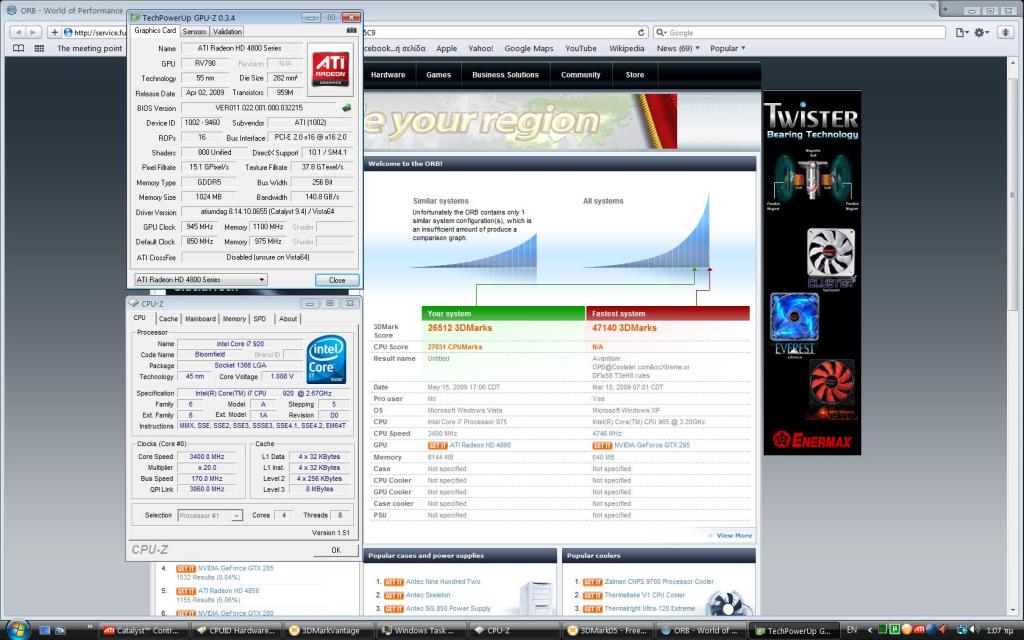The image size is (1024, 640).
Task: Click the GET IT badge next to ATI Radeon HD 4800
Action: tap(437, 445)
